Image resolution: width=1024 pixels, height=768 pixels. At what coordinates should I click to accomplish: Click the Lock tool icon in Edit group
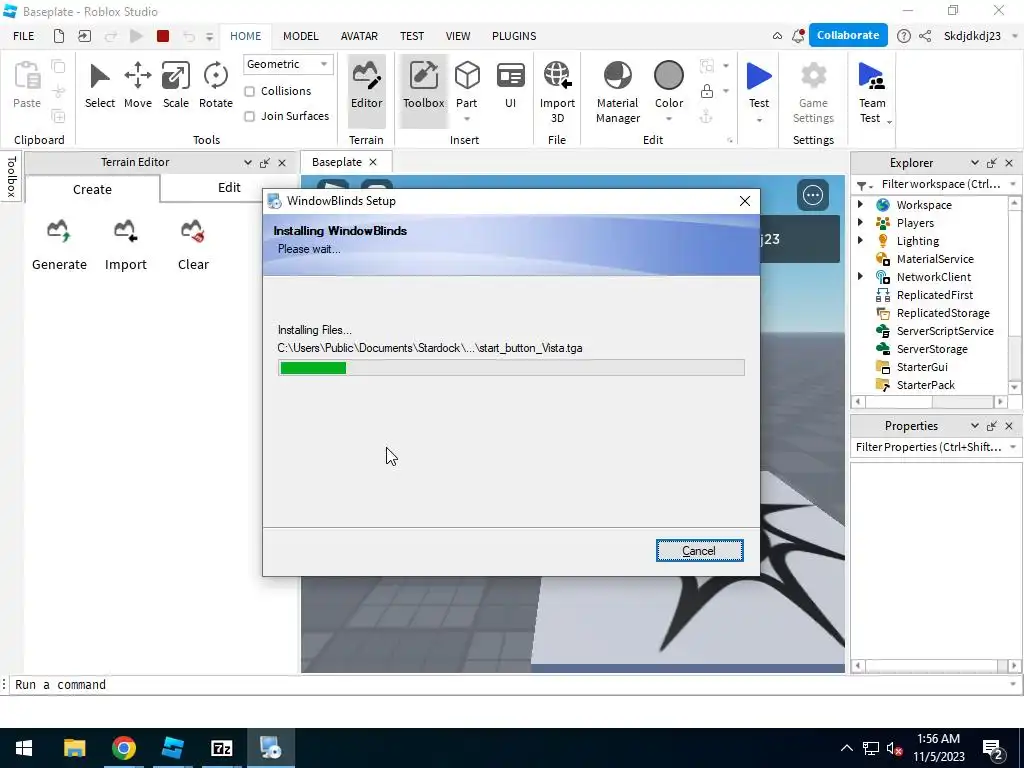tap(707, 91)
